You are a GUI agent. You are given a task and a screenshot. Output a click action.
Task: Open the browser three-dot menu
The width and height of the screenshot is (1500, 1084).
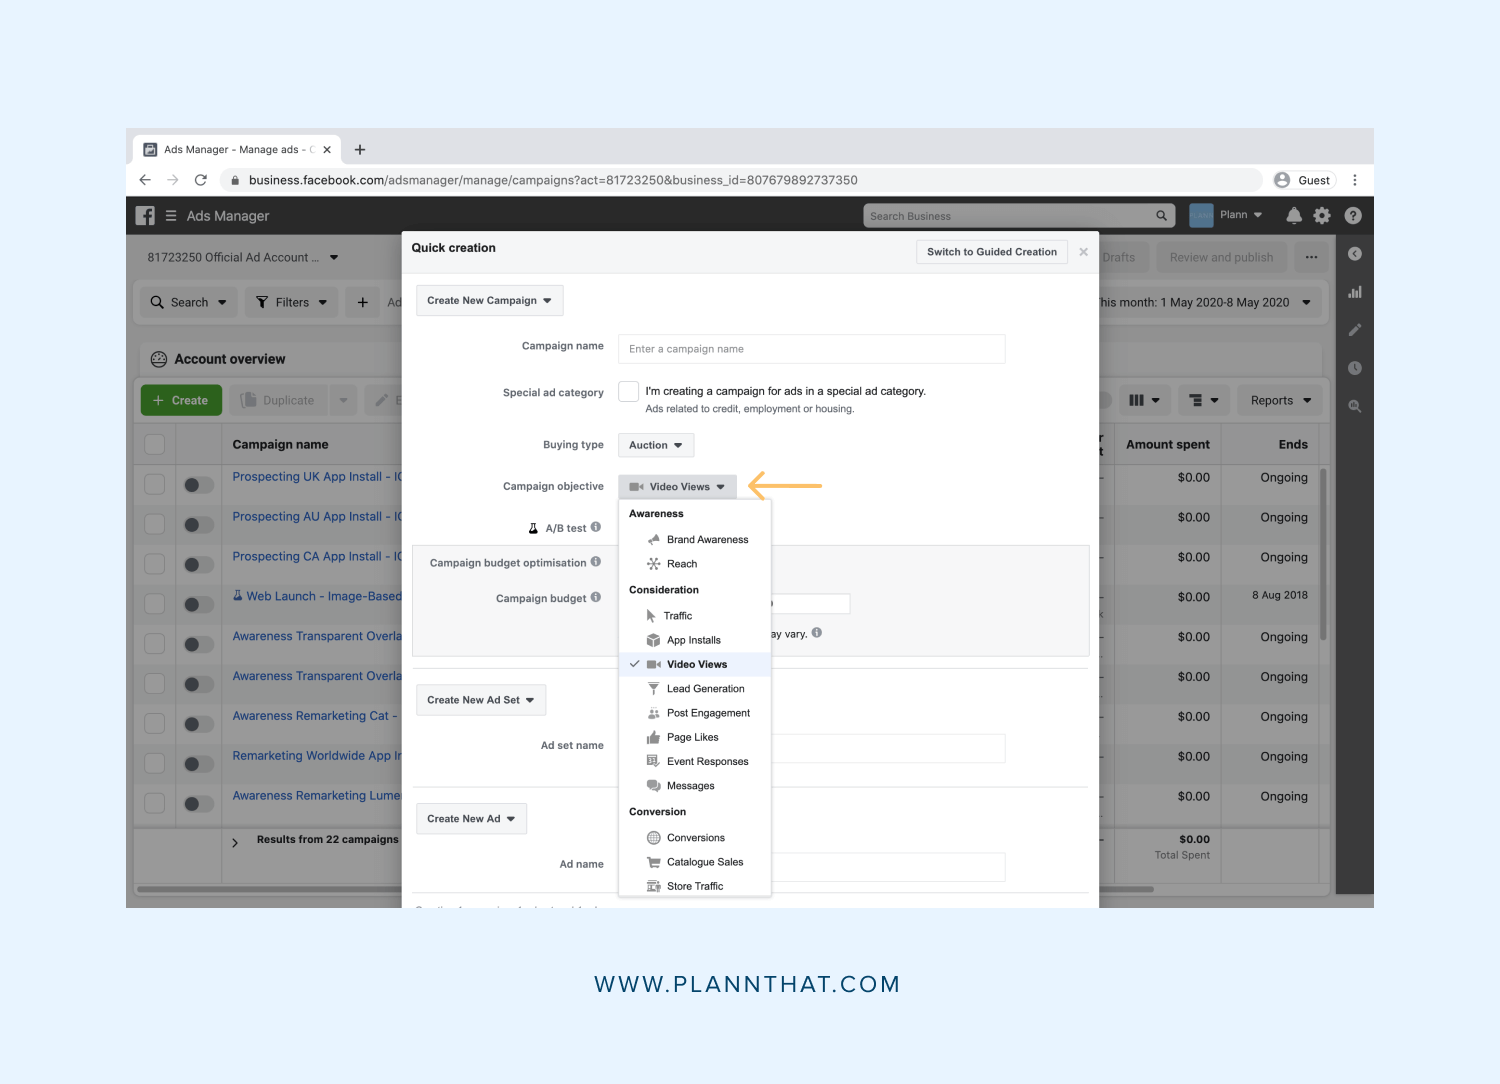point(1355,180)
